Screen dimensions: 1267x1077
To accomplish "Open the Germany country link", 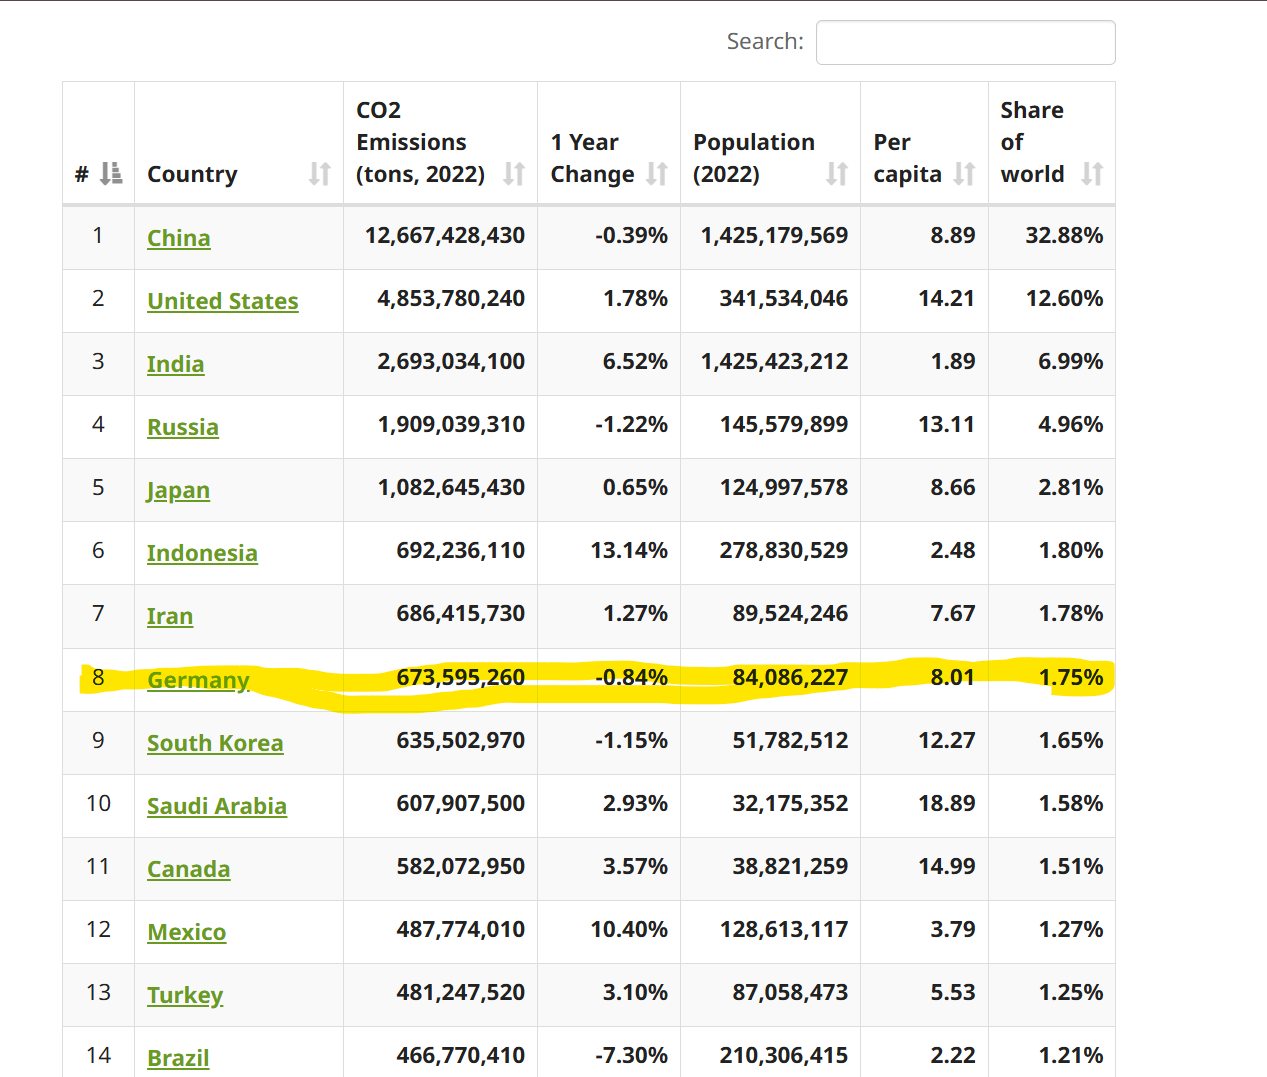I will click(198, 680).
